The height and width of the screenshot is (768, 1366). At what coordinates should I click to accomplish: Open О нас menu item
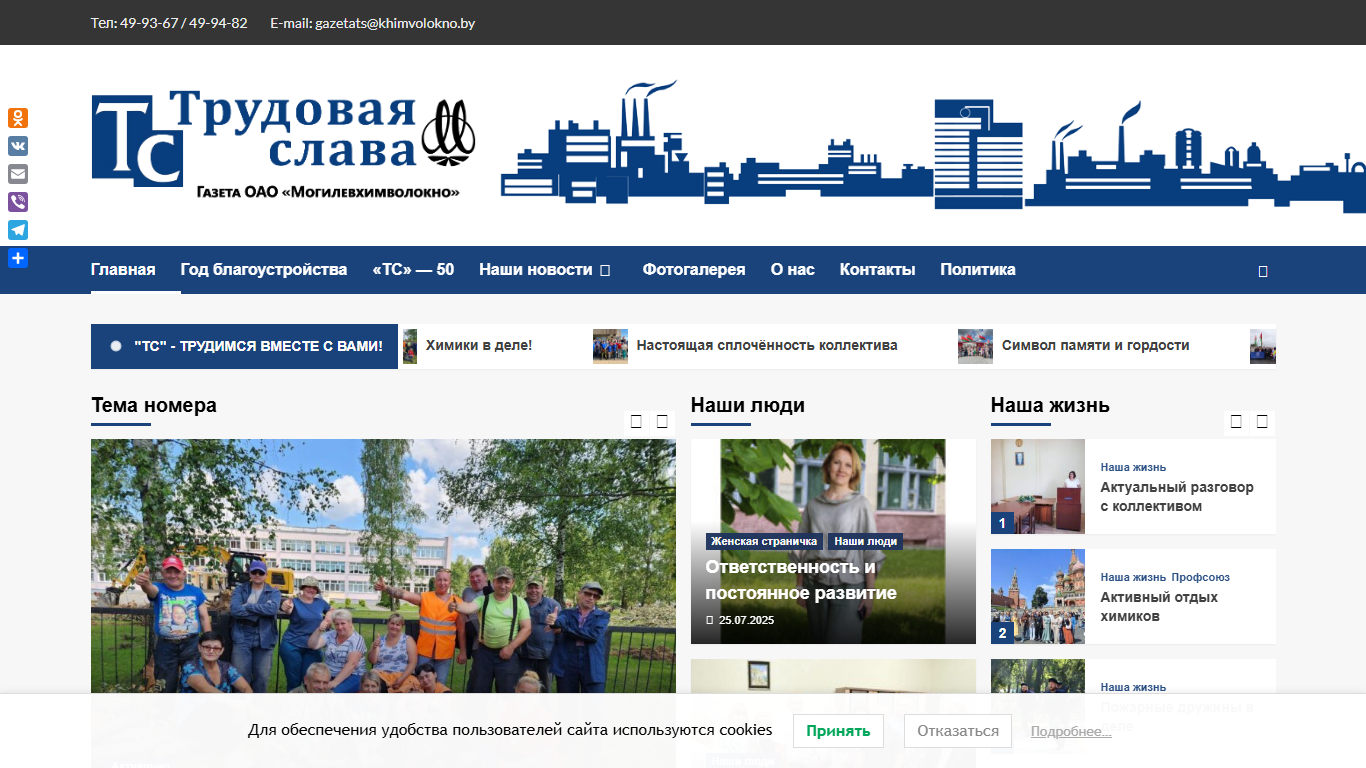click(793, 269)
